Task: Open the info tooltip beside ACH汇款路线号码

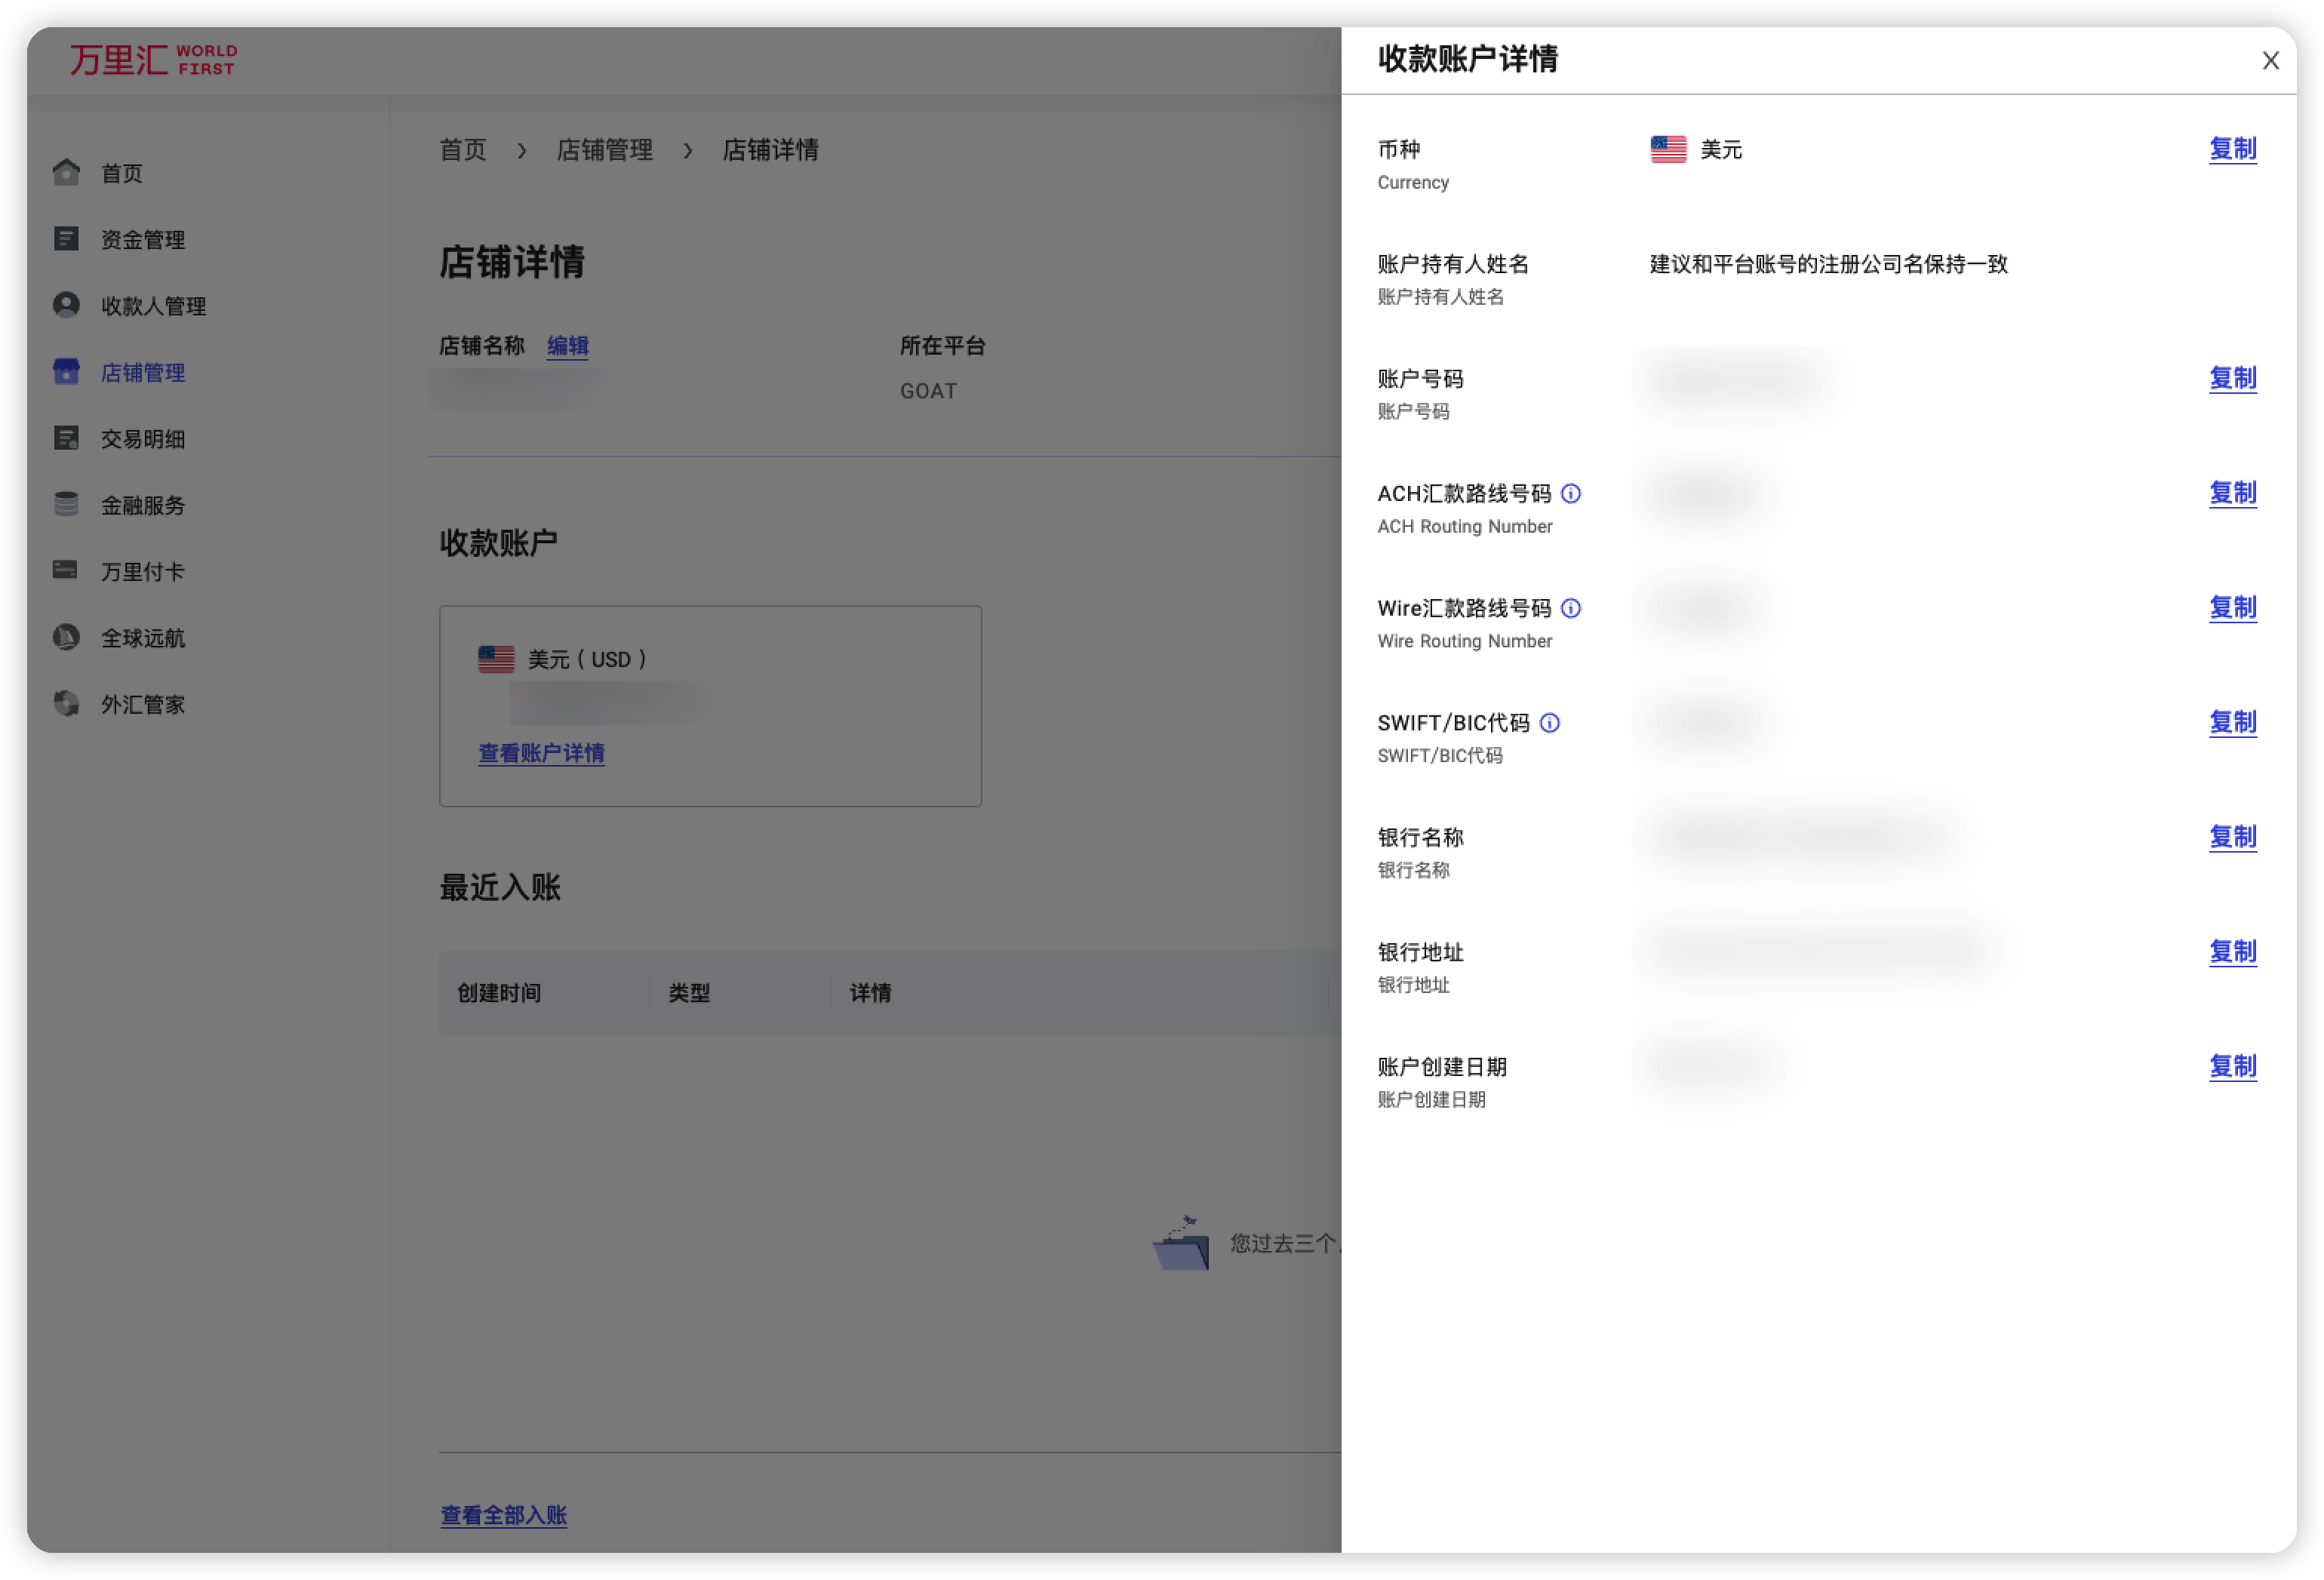Action: [1572, 493]
